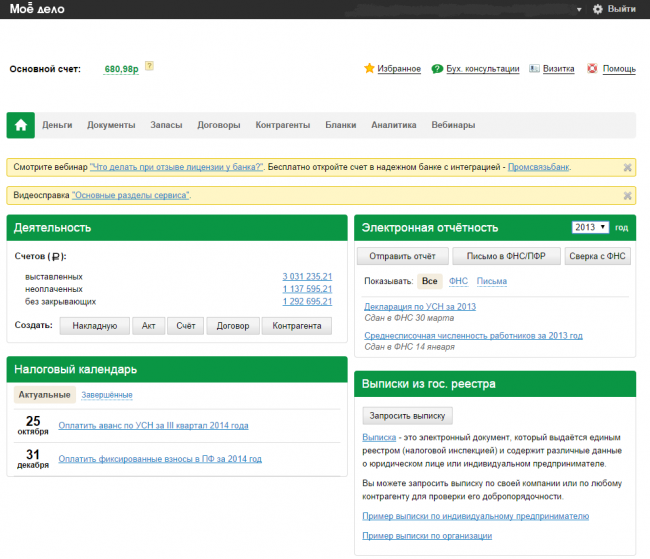Click the 25 октября date entry

pos(33,425)
